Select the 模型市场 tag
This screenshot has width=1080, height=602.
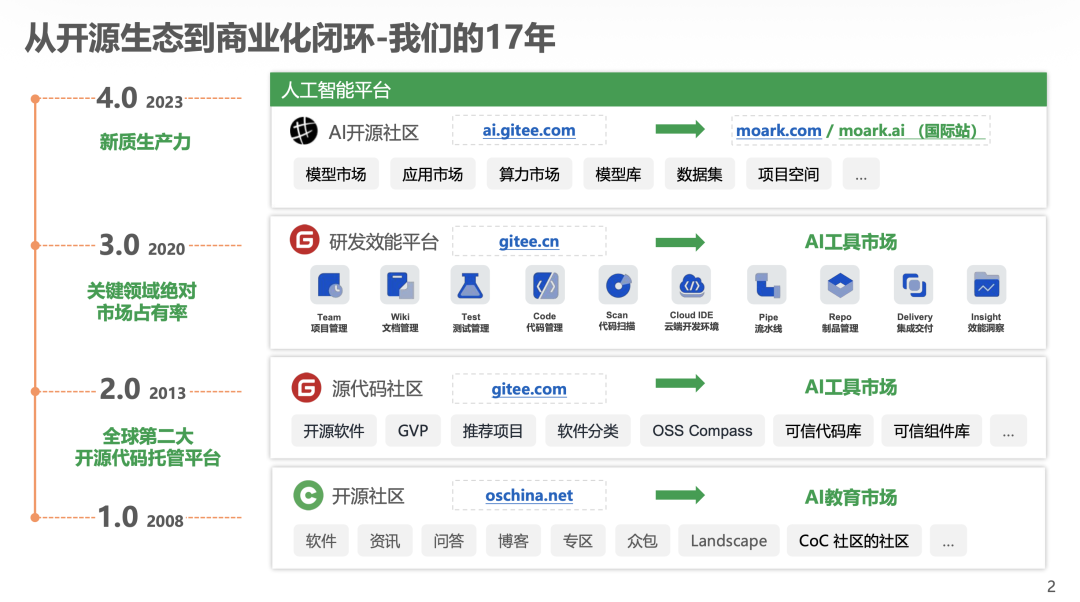pos(336,174)
